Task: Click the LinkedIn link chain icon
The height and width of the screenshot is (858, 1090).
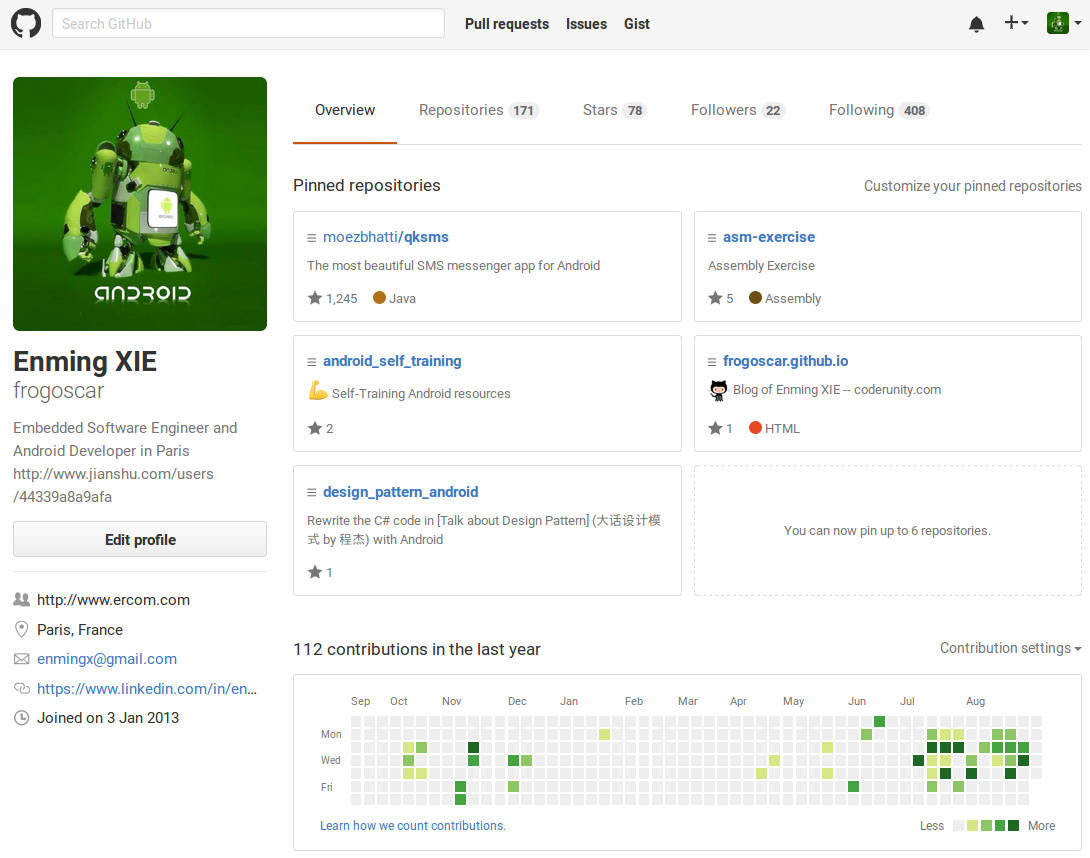Action: 21,689
